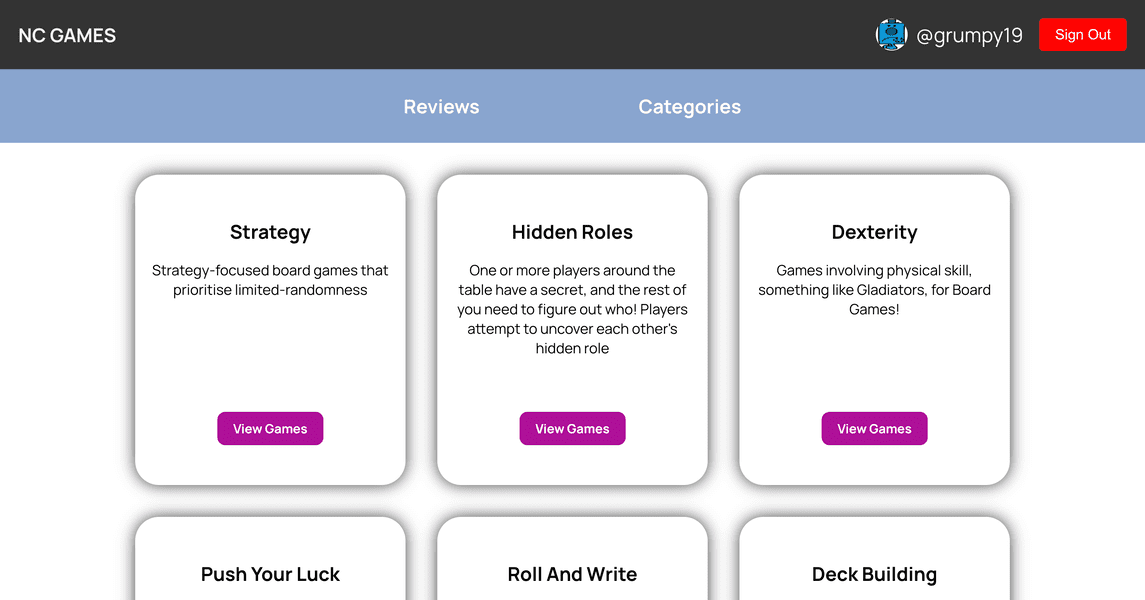
Task: Click the grumpy19 user avatar icon
Action: tap(891, 35)
